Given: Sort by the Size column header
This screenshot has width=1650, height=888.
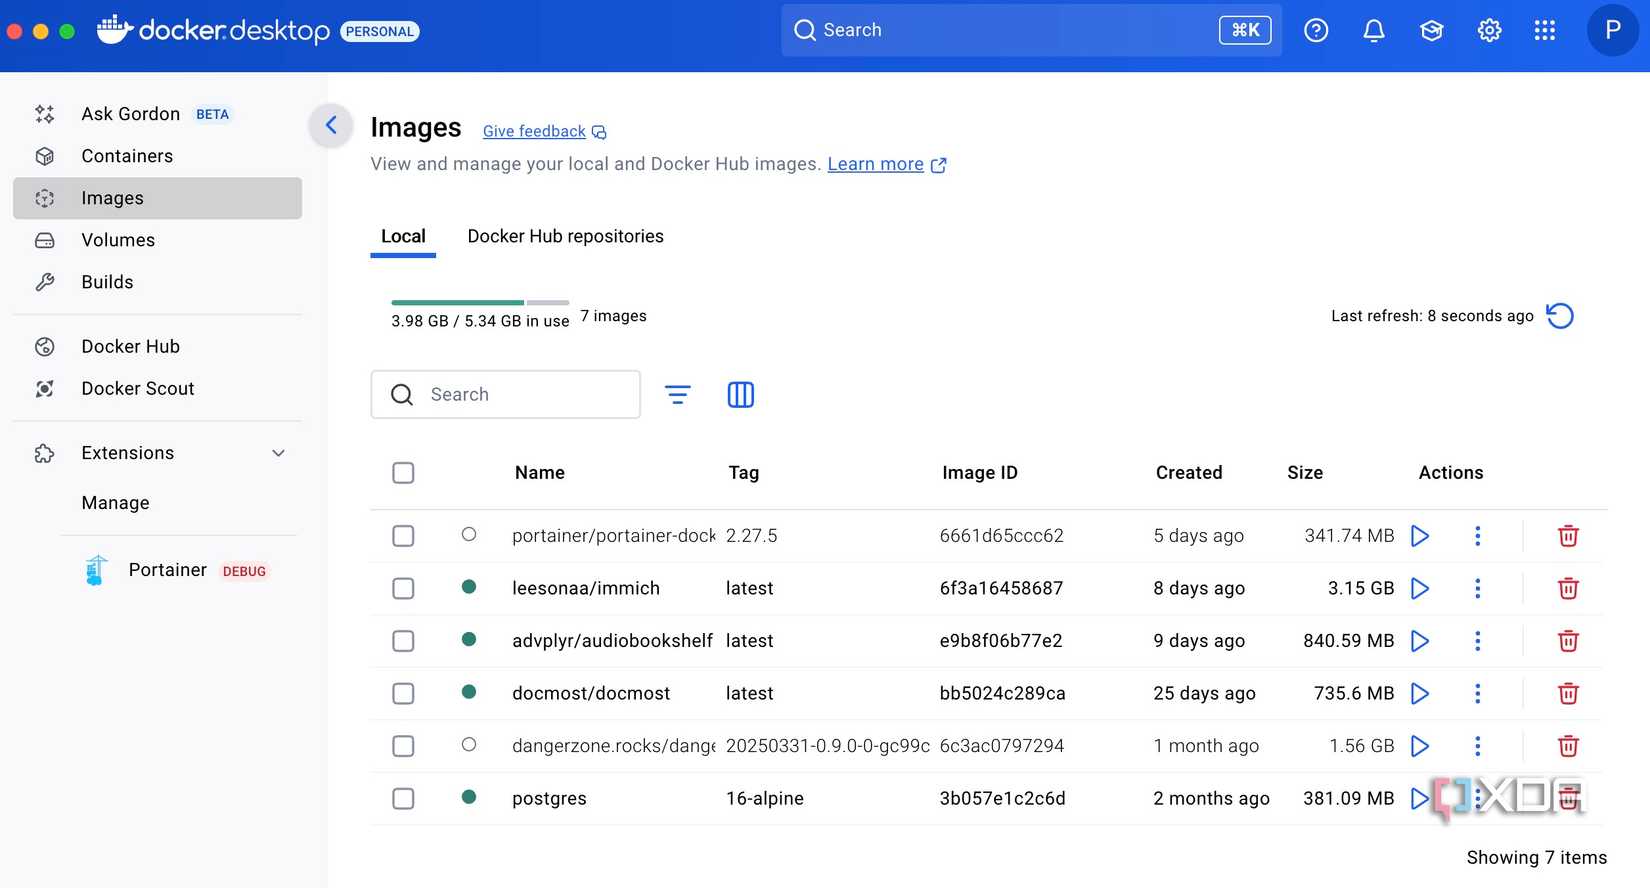Looking at the screenshot, I should tap(1305, 473).
